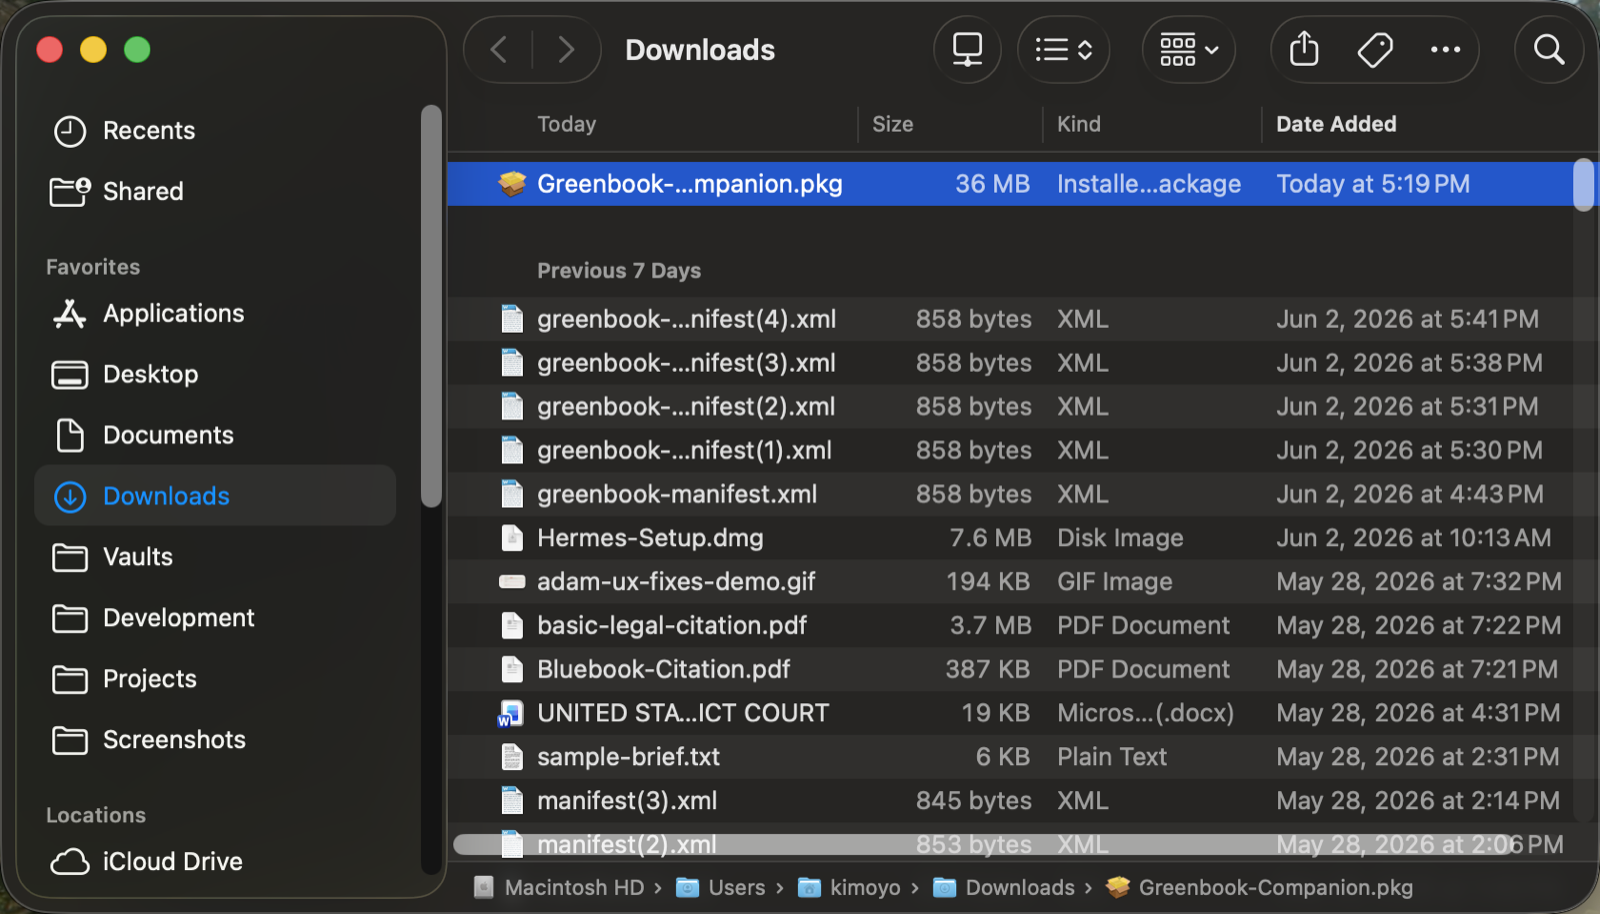Sort by the Date Added column header

[1336, 124]
